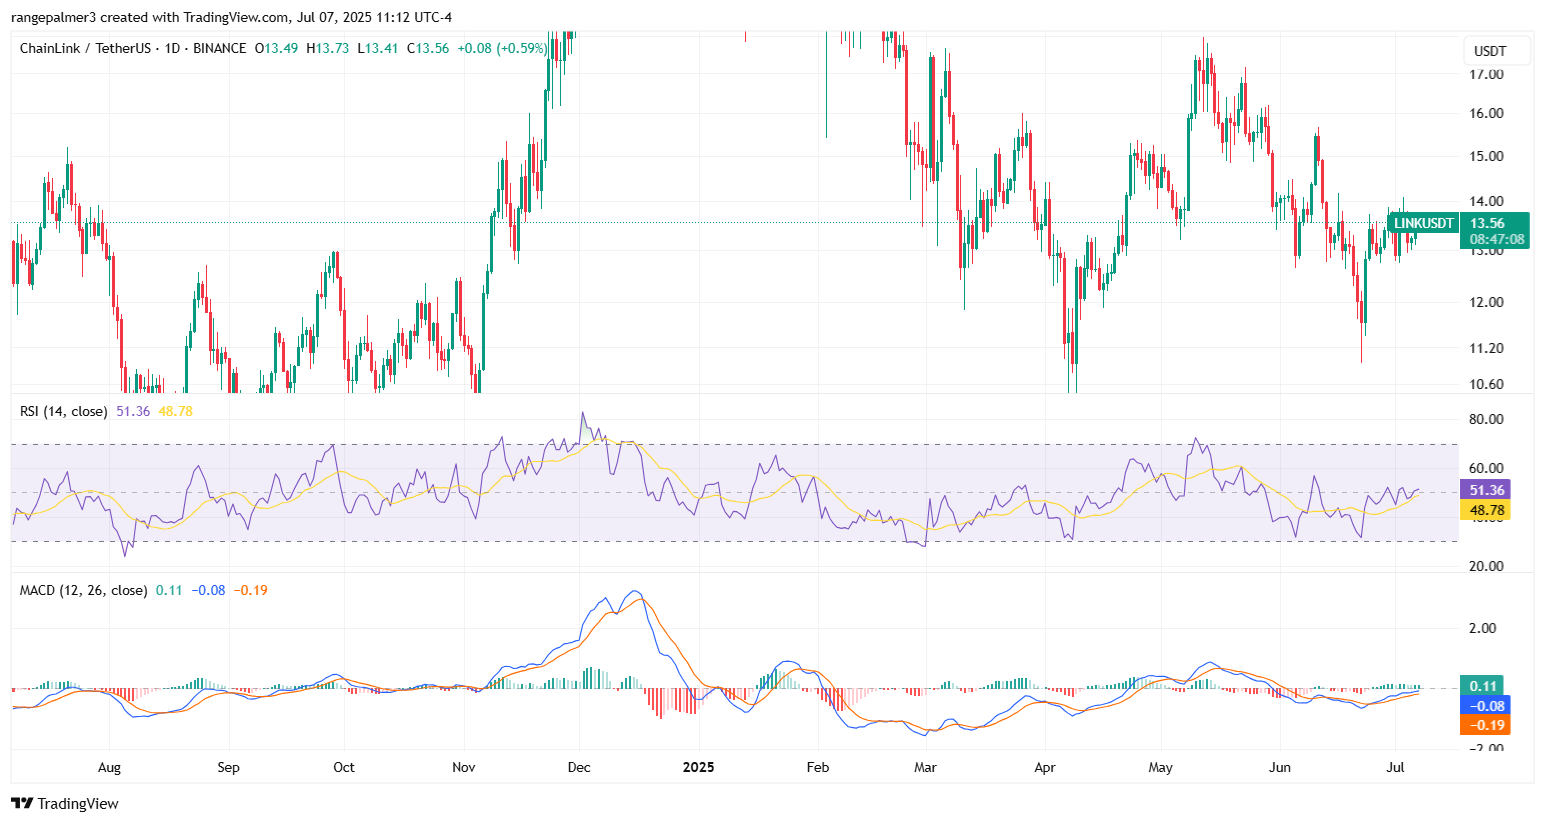Click the MACD legend value -0.19
1545x823 pixels.
pyautogui.click(x=251, y=590)
